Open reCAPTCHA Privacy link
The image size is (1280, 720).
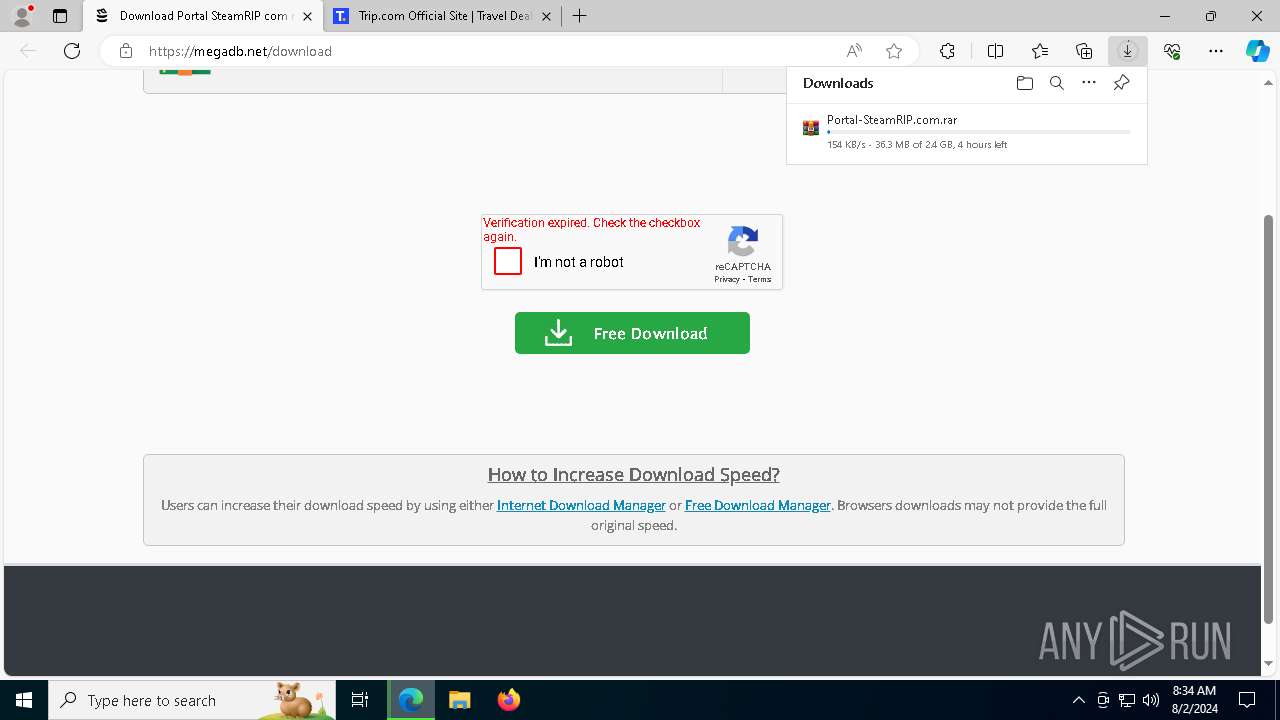click(727, 279)
